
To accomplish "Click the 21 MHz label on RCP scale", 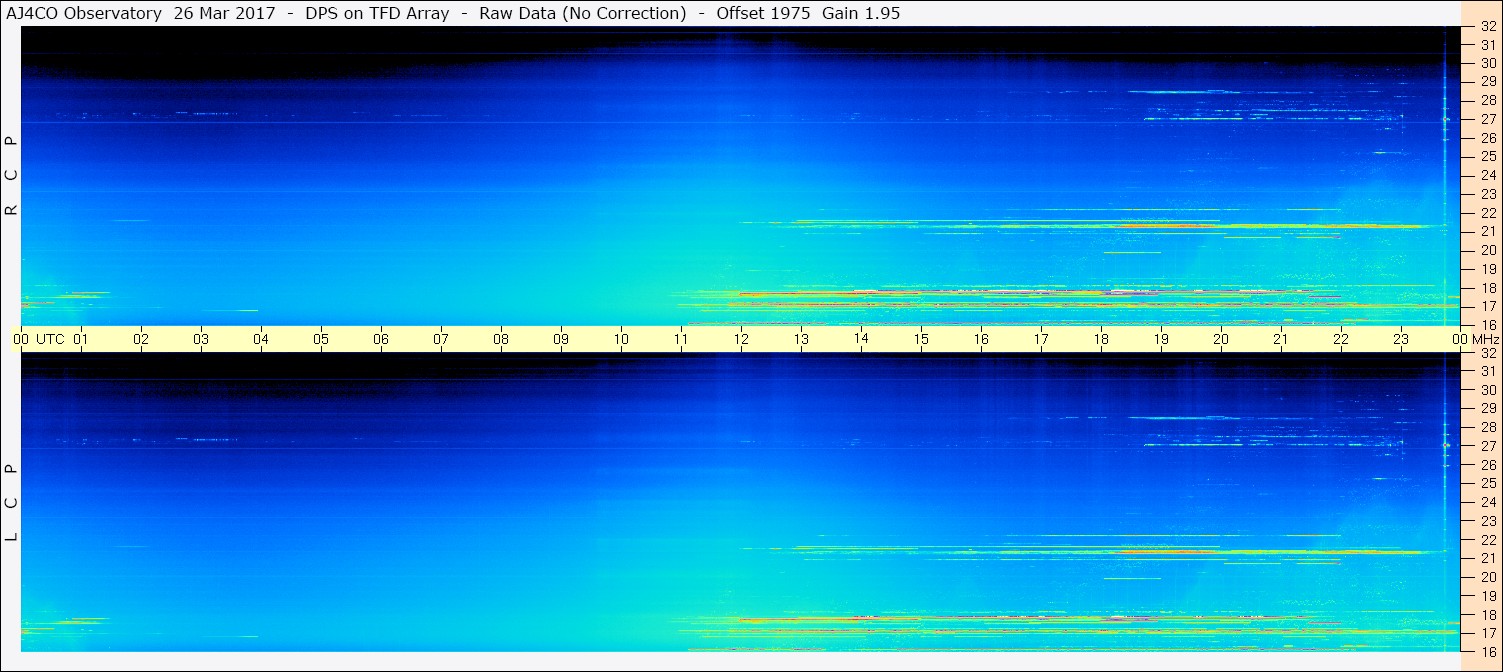I will tap(1487, 231).
